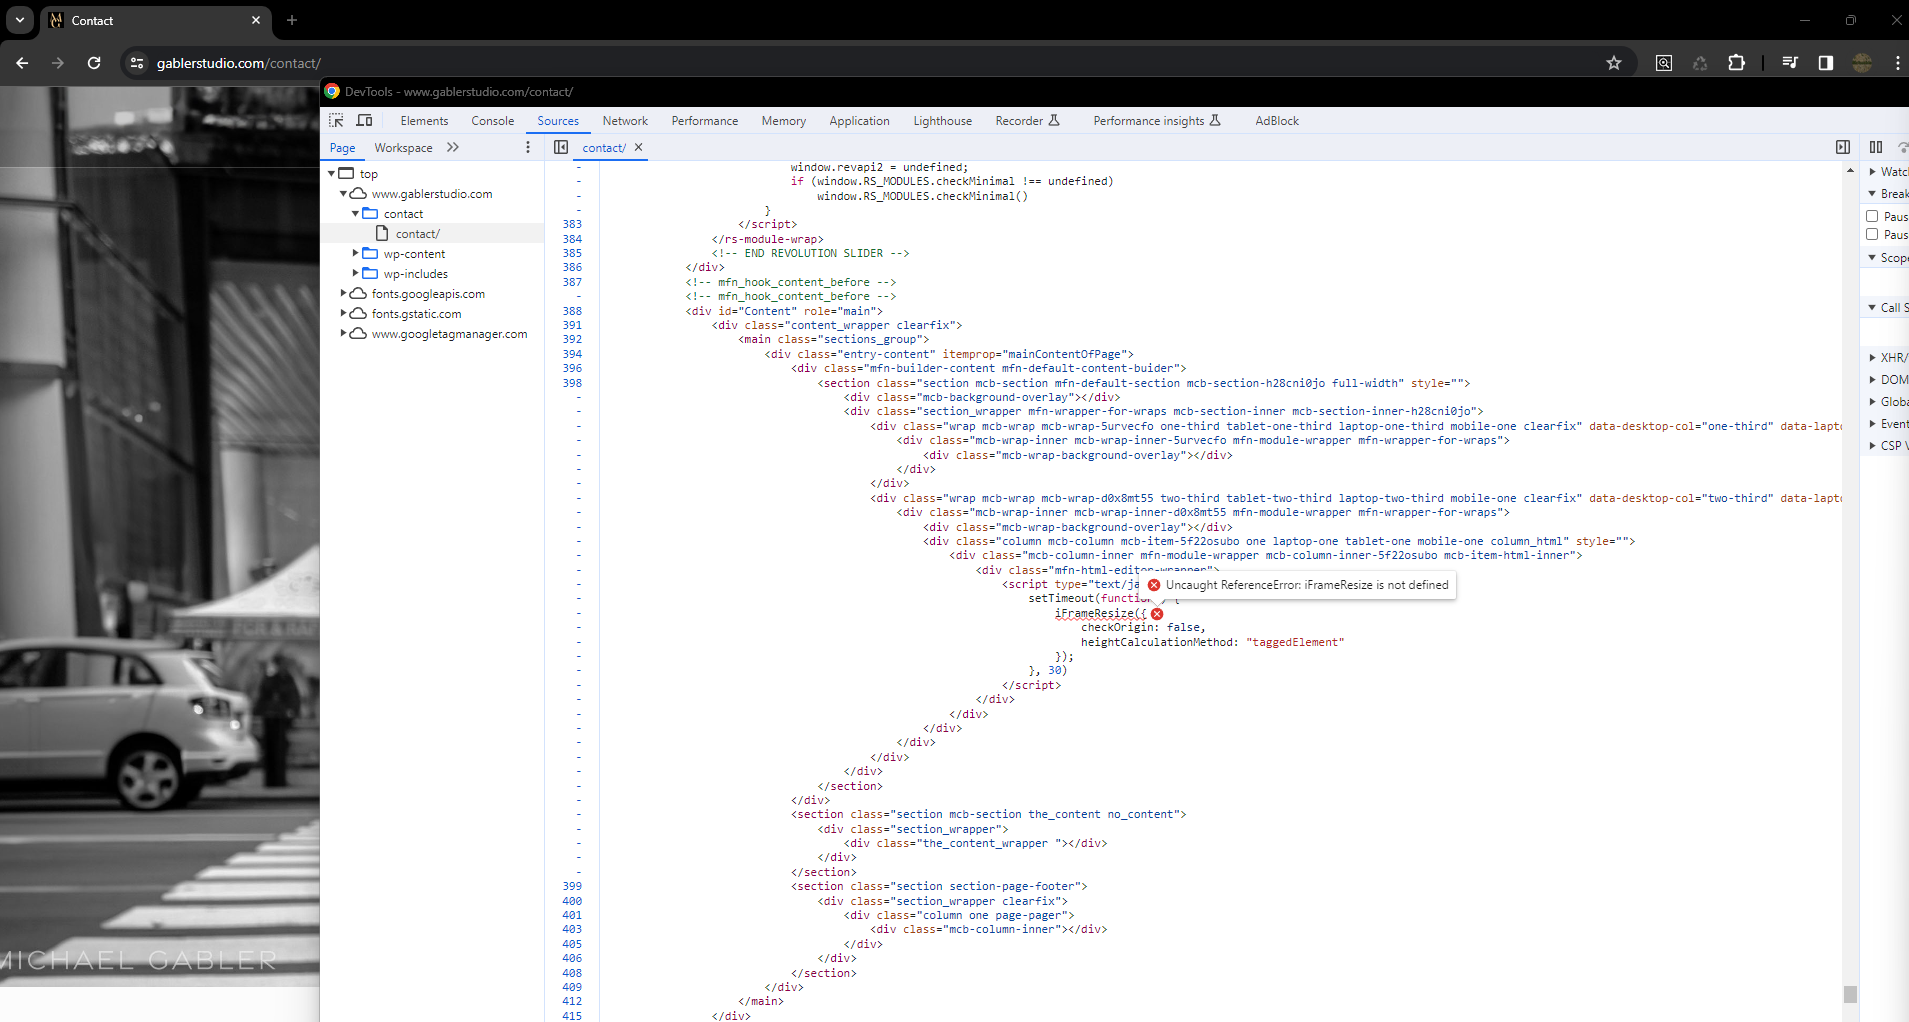This screenshot has height=1022, width=1909.
Task: Hide the debugger sidebar icon
Action: coord(1843,147)
